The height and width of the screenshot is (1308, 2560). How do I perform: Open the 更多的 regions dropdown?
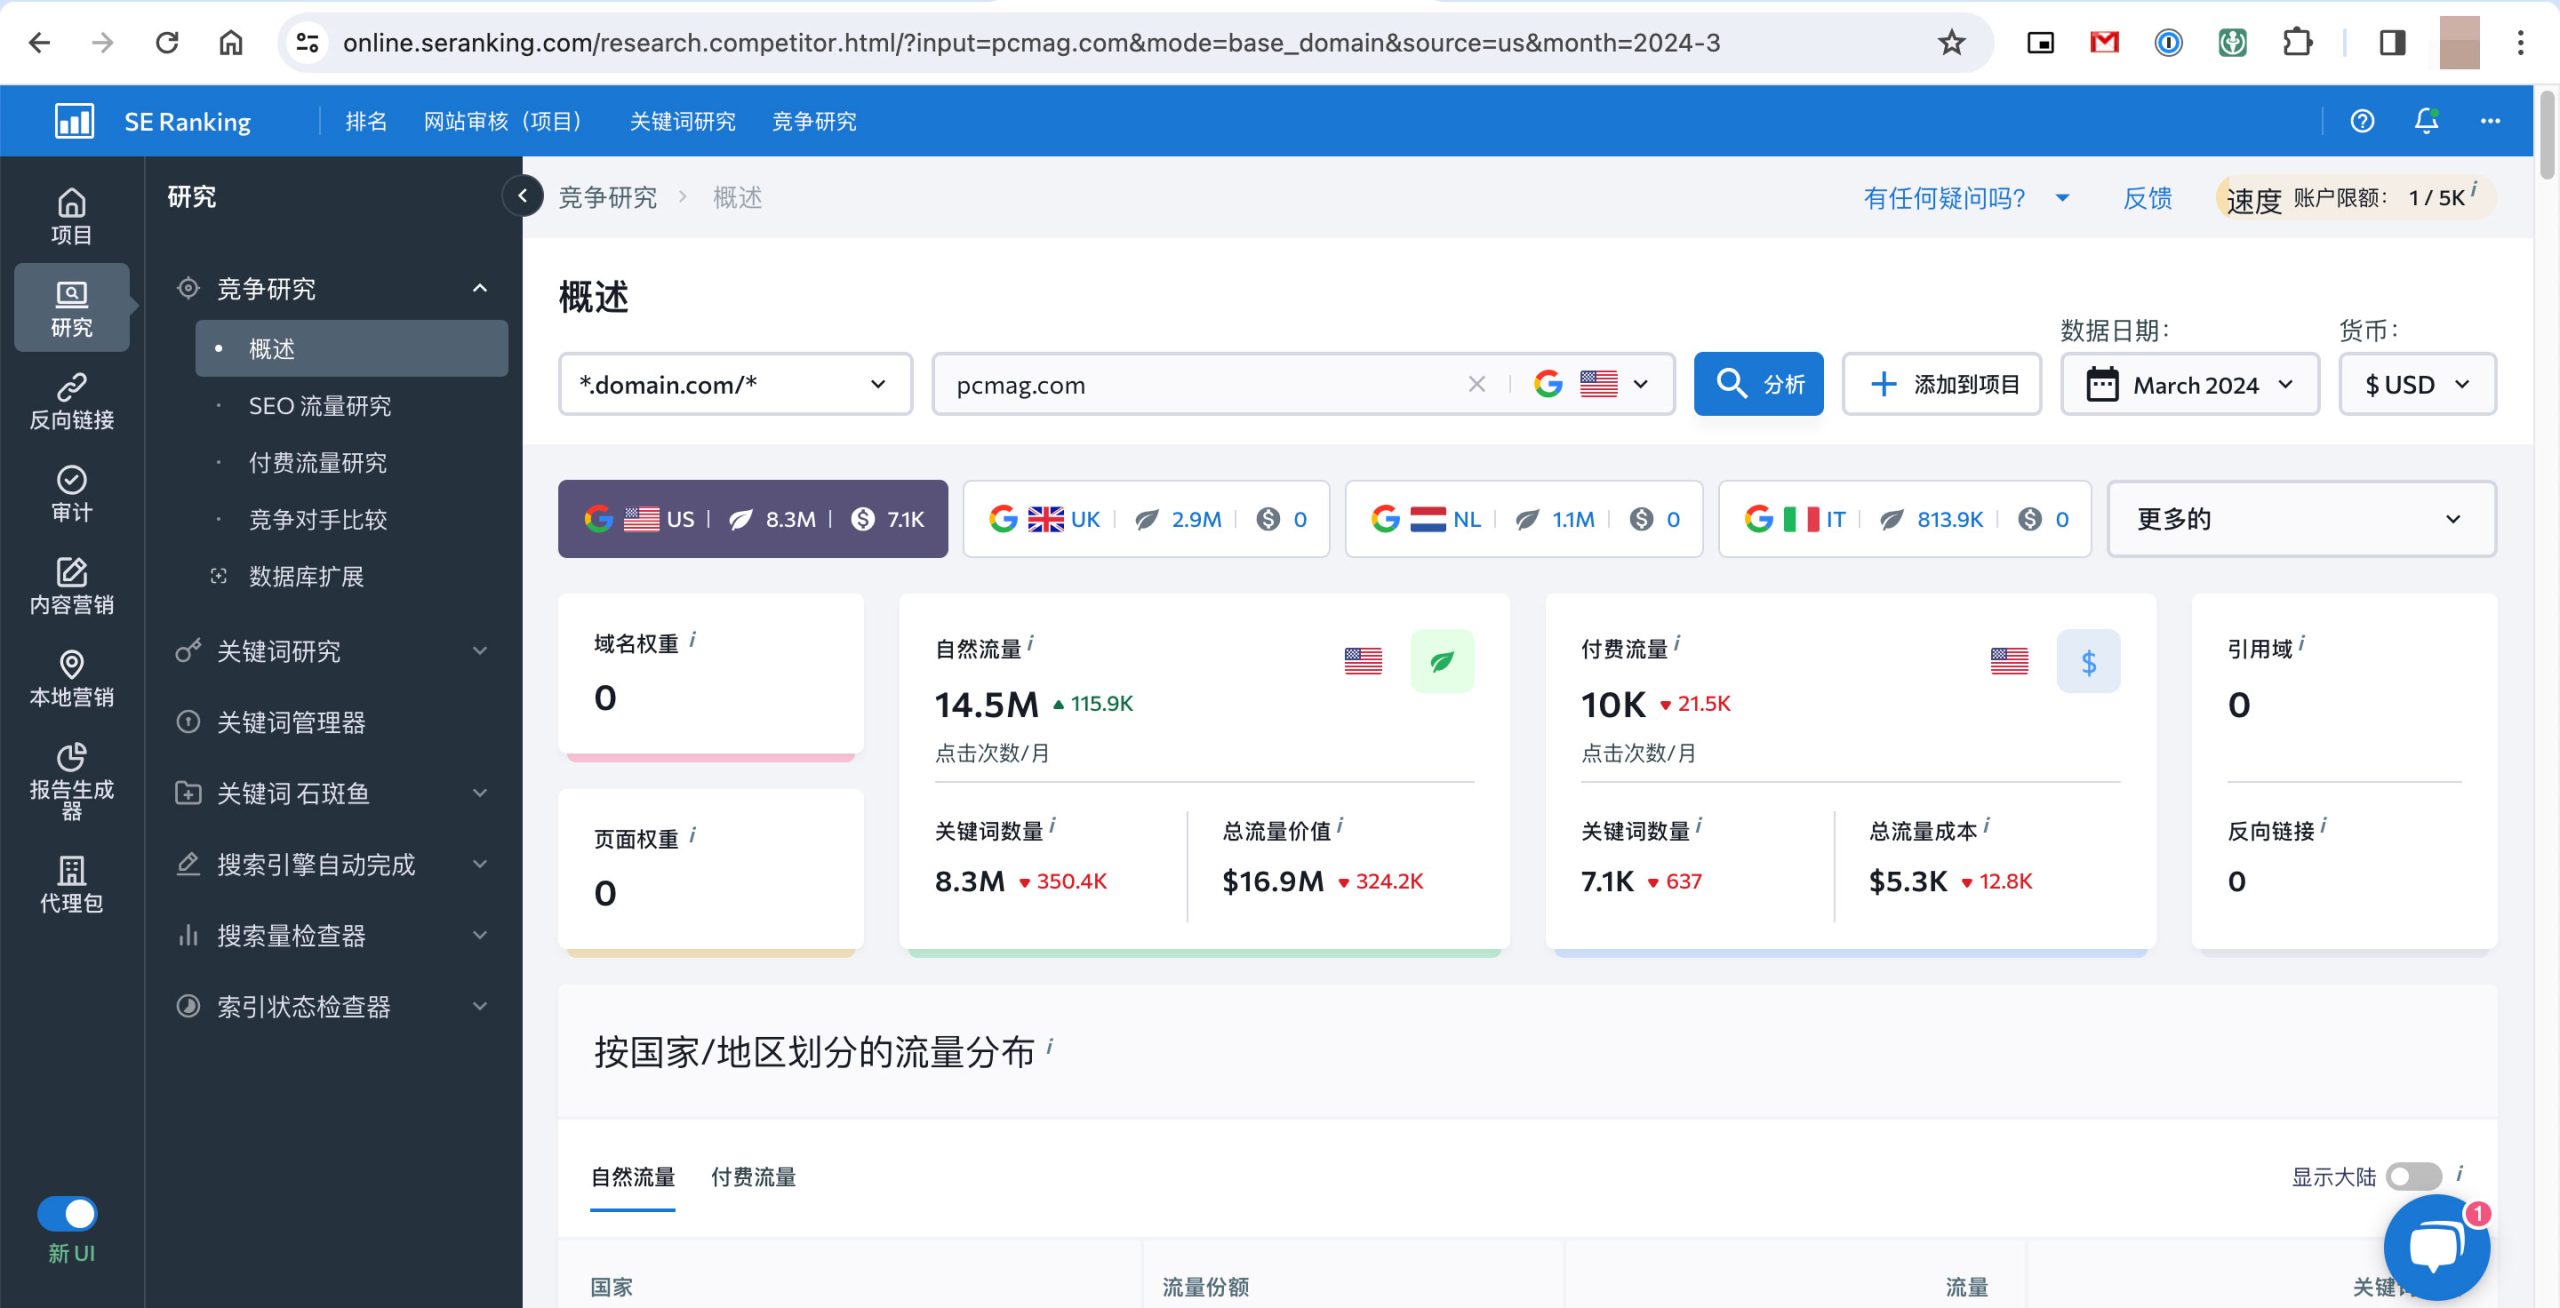[x=2301, y=519]
